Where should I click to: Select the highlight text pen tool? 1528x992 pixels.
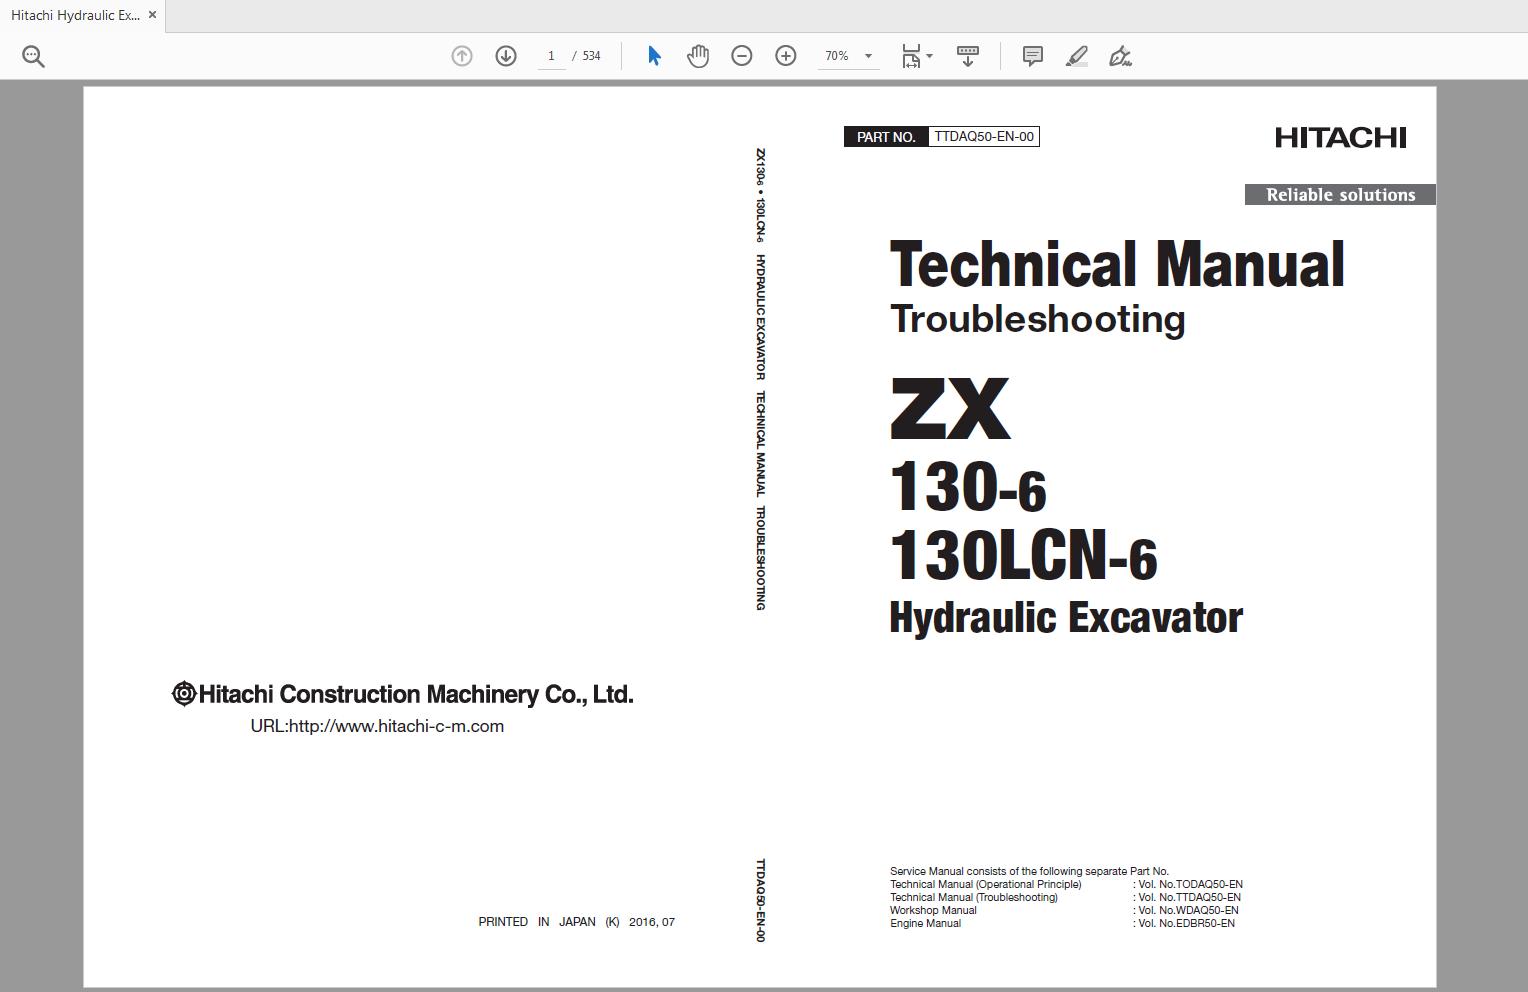pos(1077,56)
